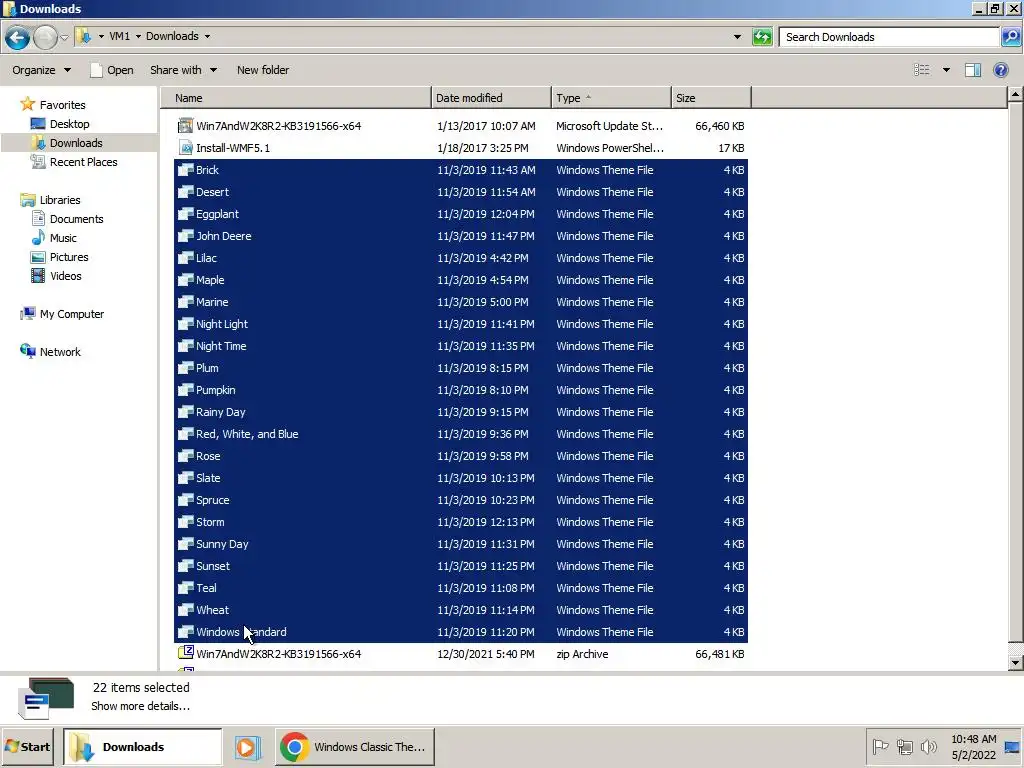Click the Open toolbar button

[x=112, y=70]
